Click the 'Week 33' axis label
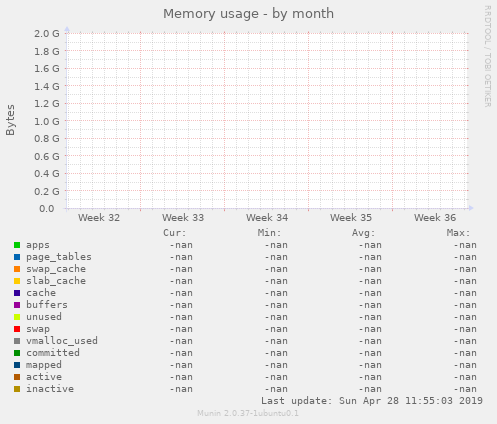 point(183,218)
